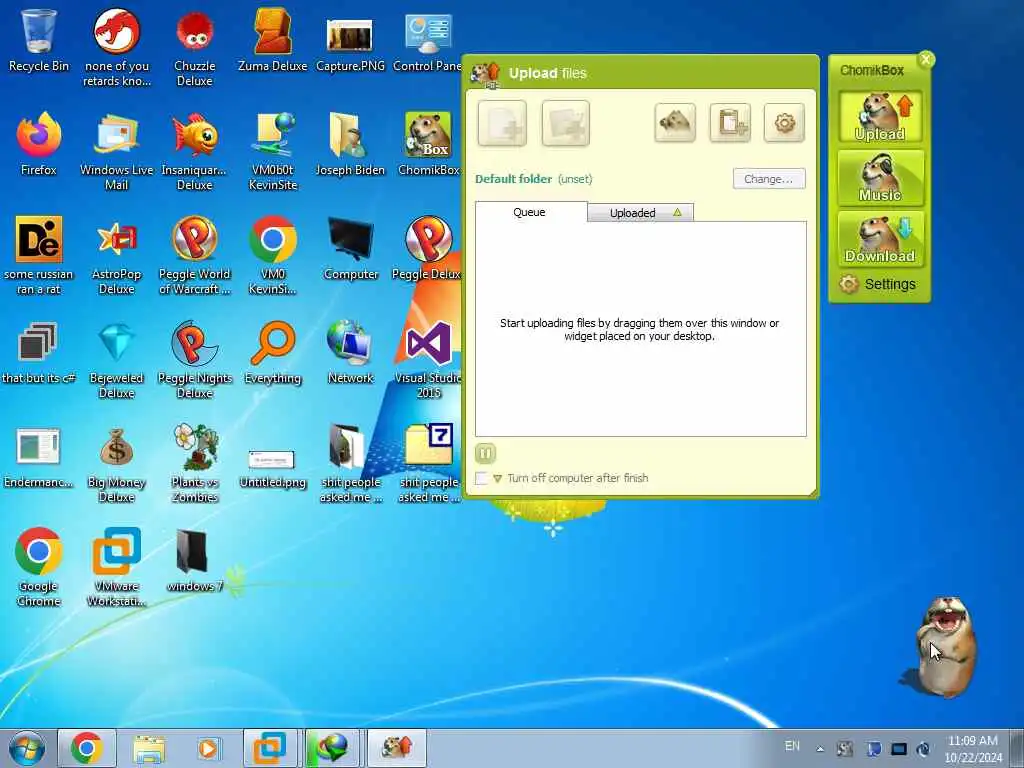Pause the upload queue
The width and height of the screenshot is (1024, 768).
pos(485,453)
